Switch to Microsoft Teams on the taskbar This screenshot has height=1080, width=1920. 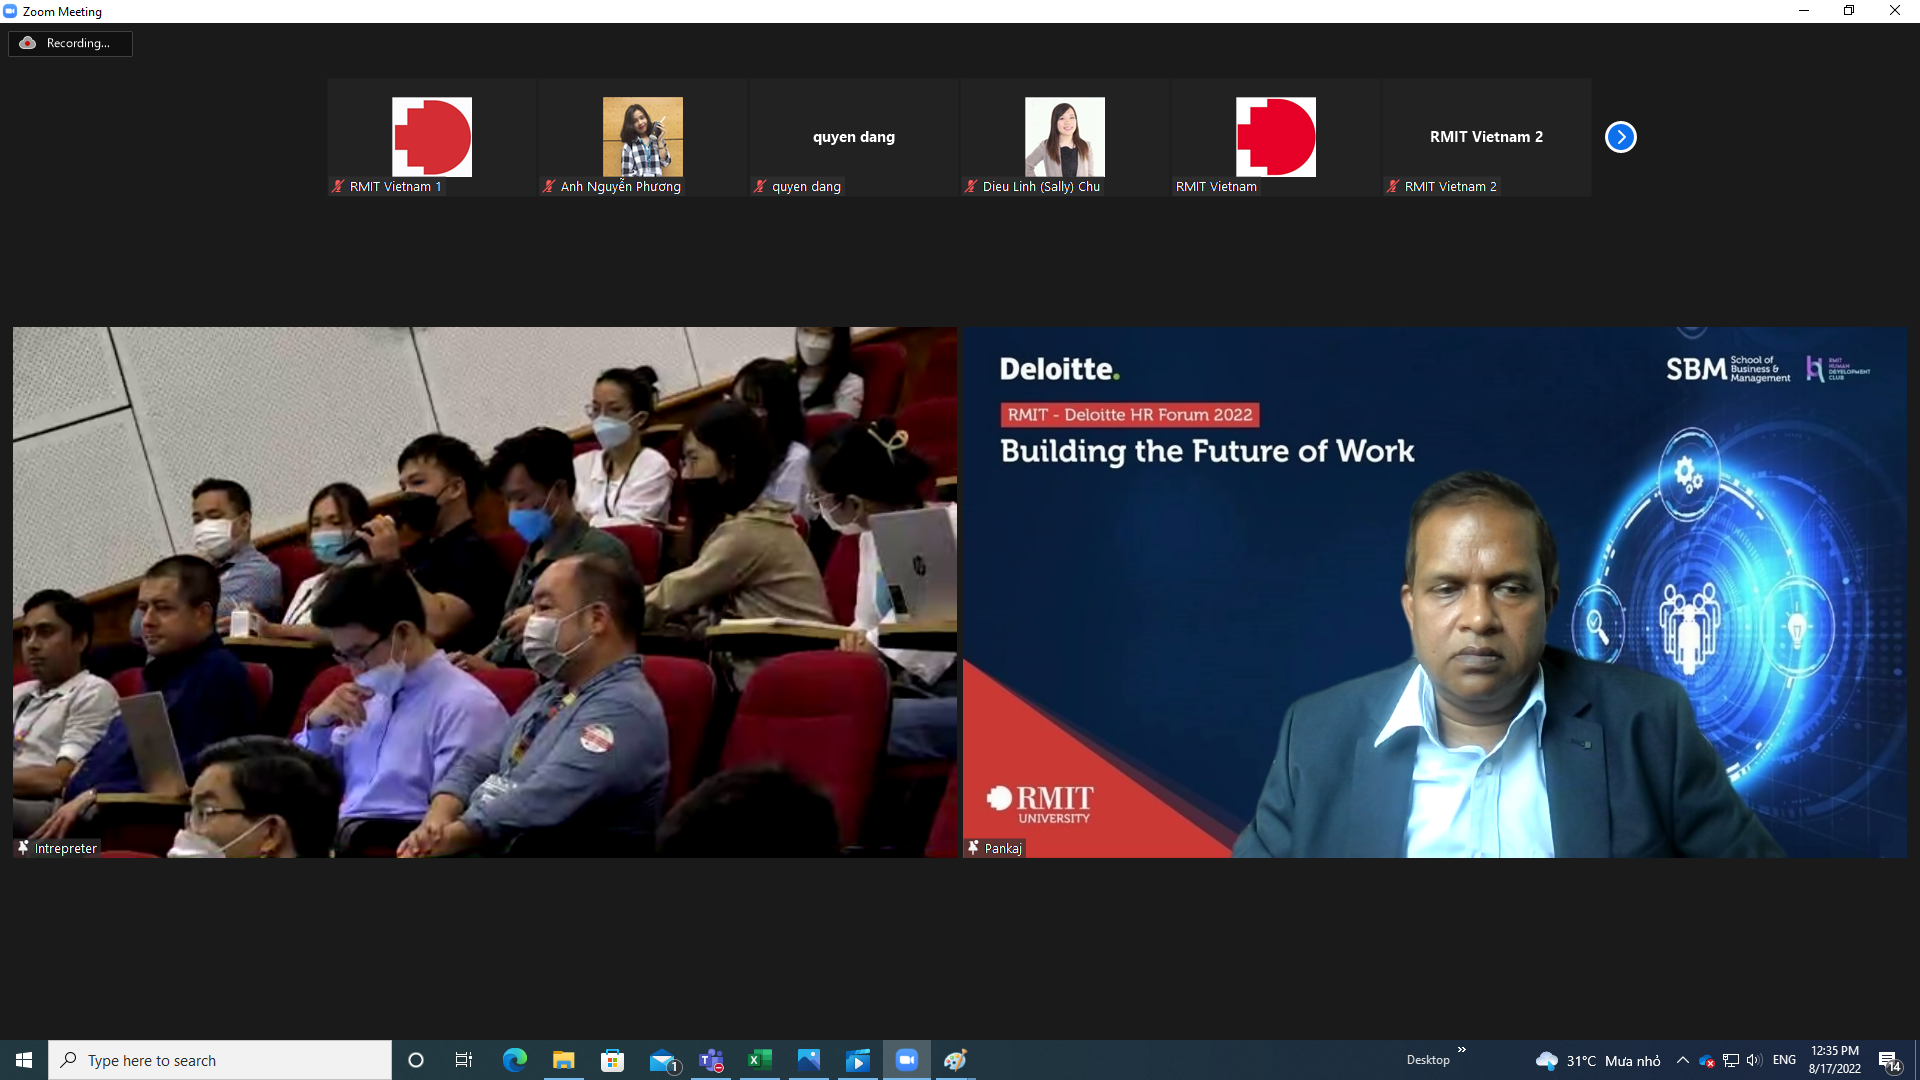pyautogui.click(x=711, y=1060)
